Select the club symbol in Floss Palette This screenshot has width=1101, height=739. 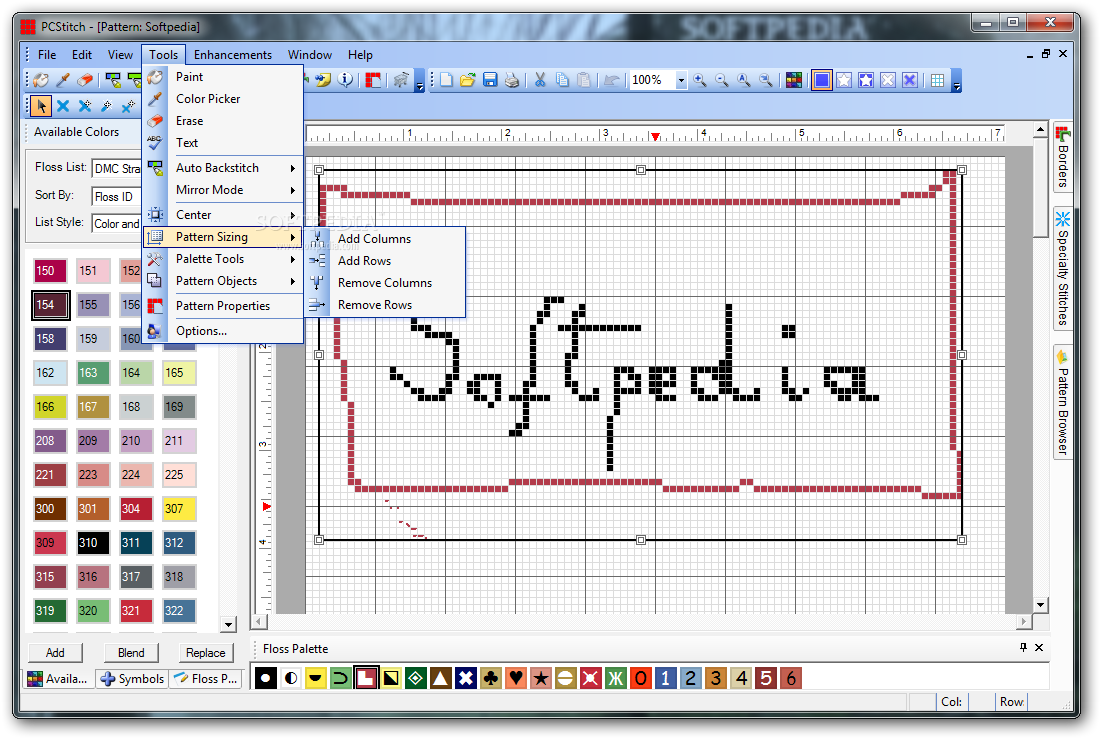(491, 678)
